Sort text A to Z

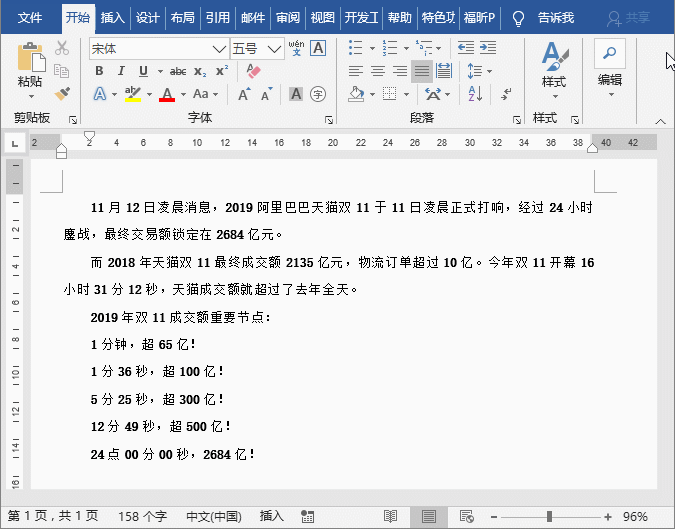pyautogui.click(x=475, y=93)
